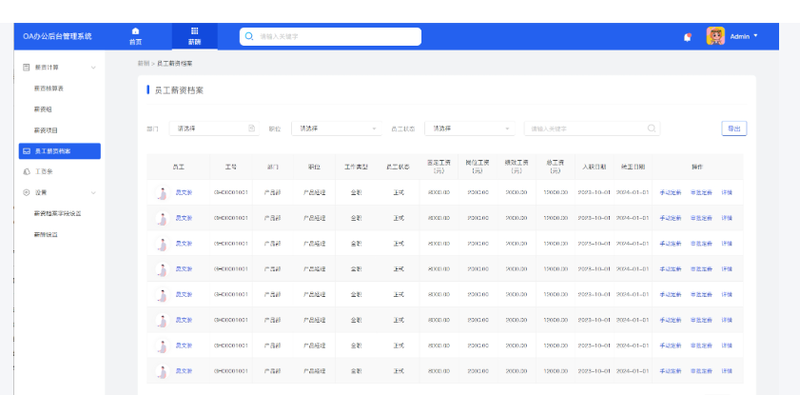This screenshot has height=395, width=800.
Task: Click the search icon in table keyword filter
Action: point(652,129)
